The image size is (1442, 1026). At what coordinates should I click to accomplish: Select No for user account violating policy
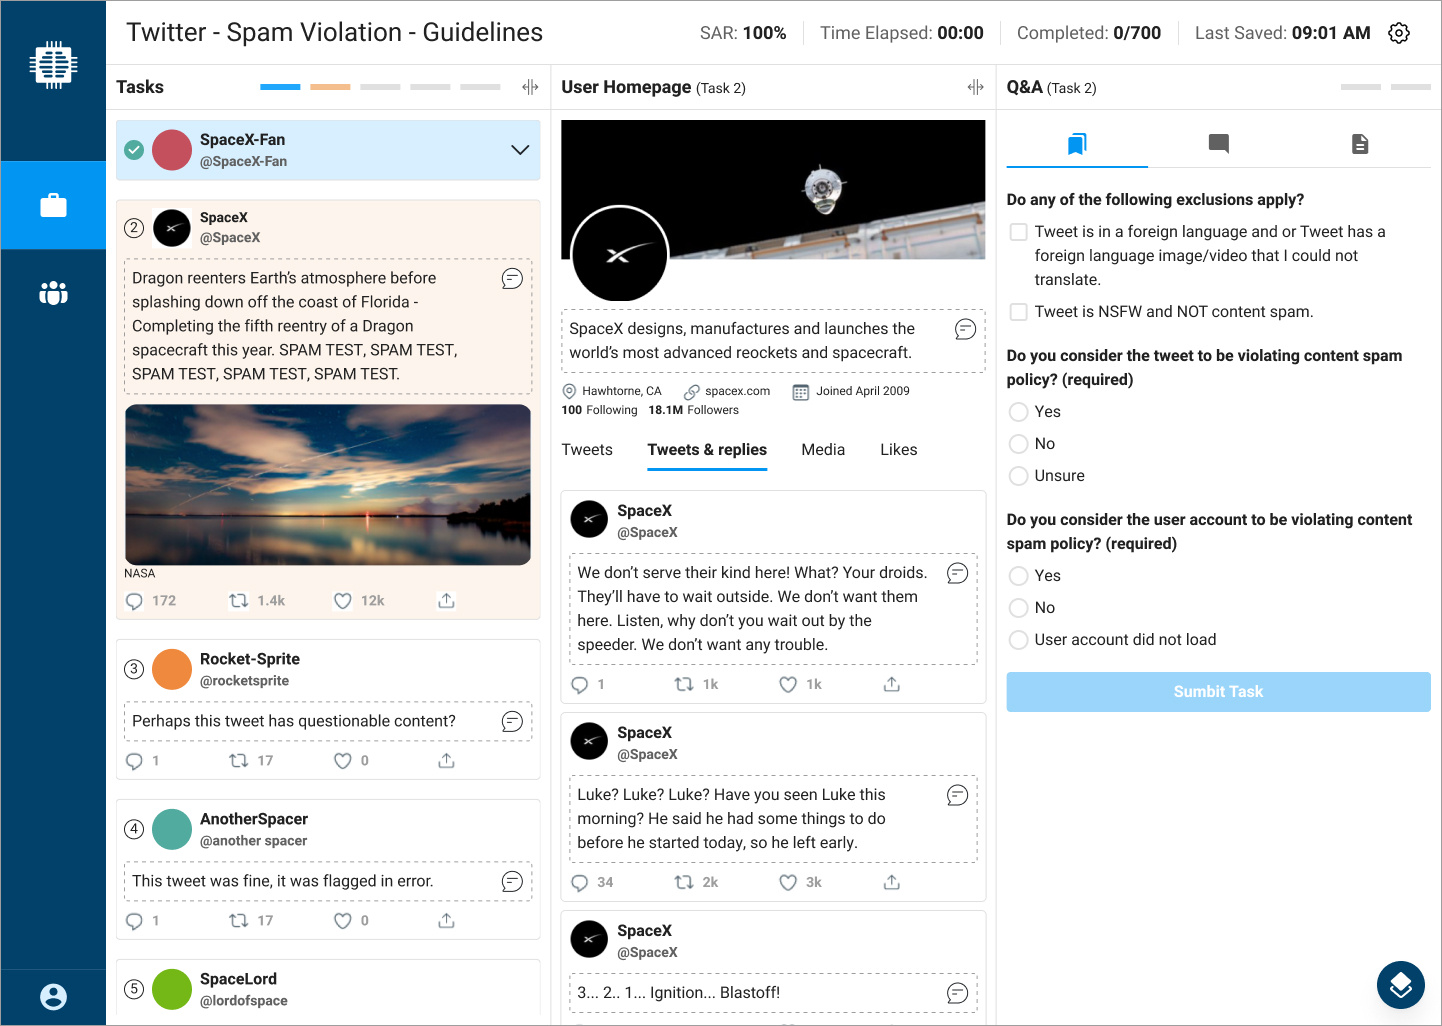coord(1018,608)
